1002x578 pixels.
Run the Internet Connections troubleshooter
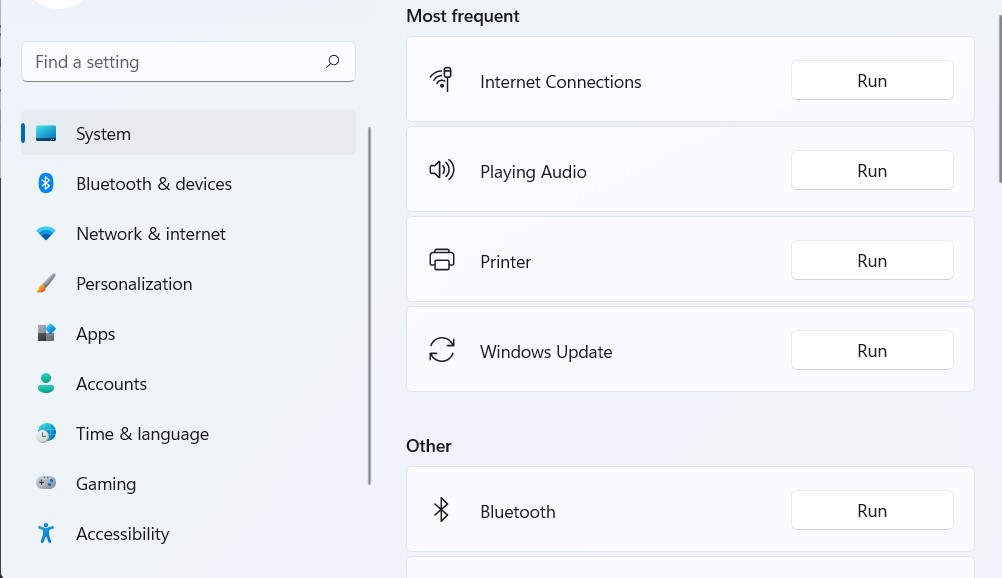coord(871,81)
